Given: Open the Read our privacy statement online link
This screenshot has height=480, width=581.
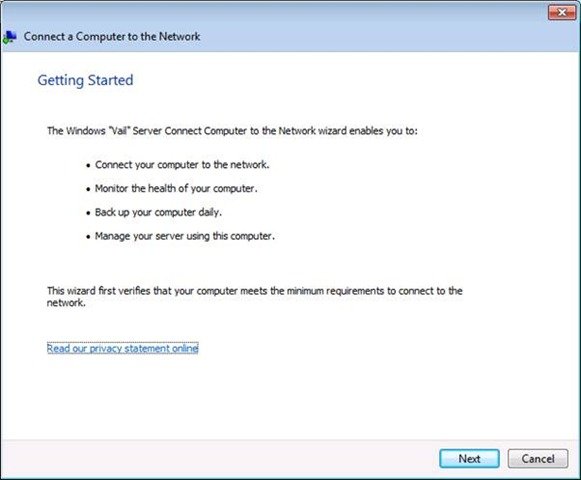Looking at the screenshot, I should [123, 348].
